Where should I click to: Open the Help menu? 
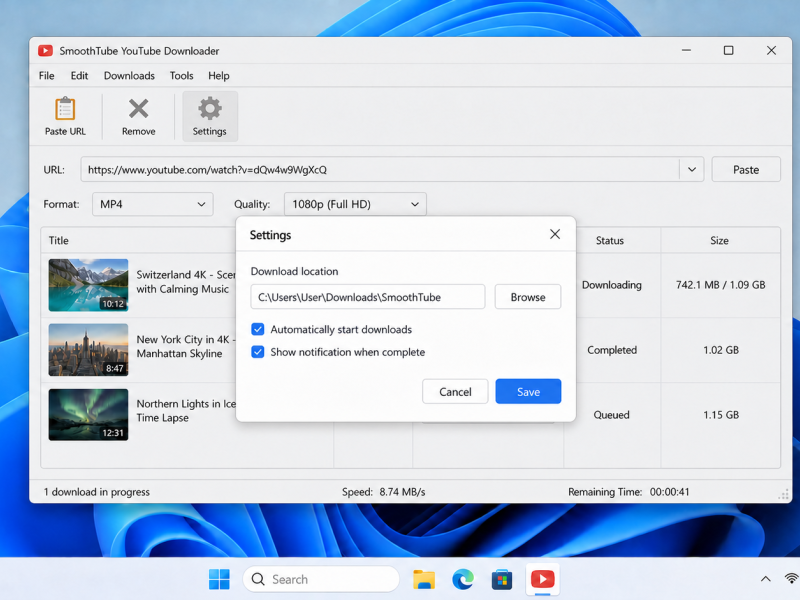[x=218, y=76]
